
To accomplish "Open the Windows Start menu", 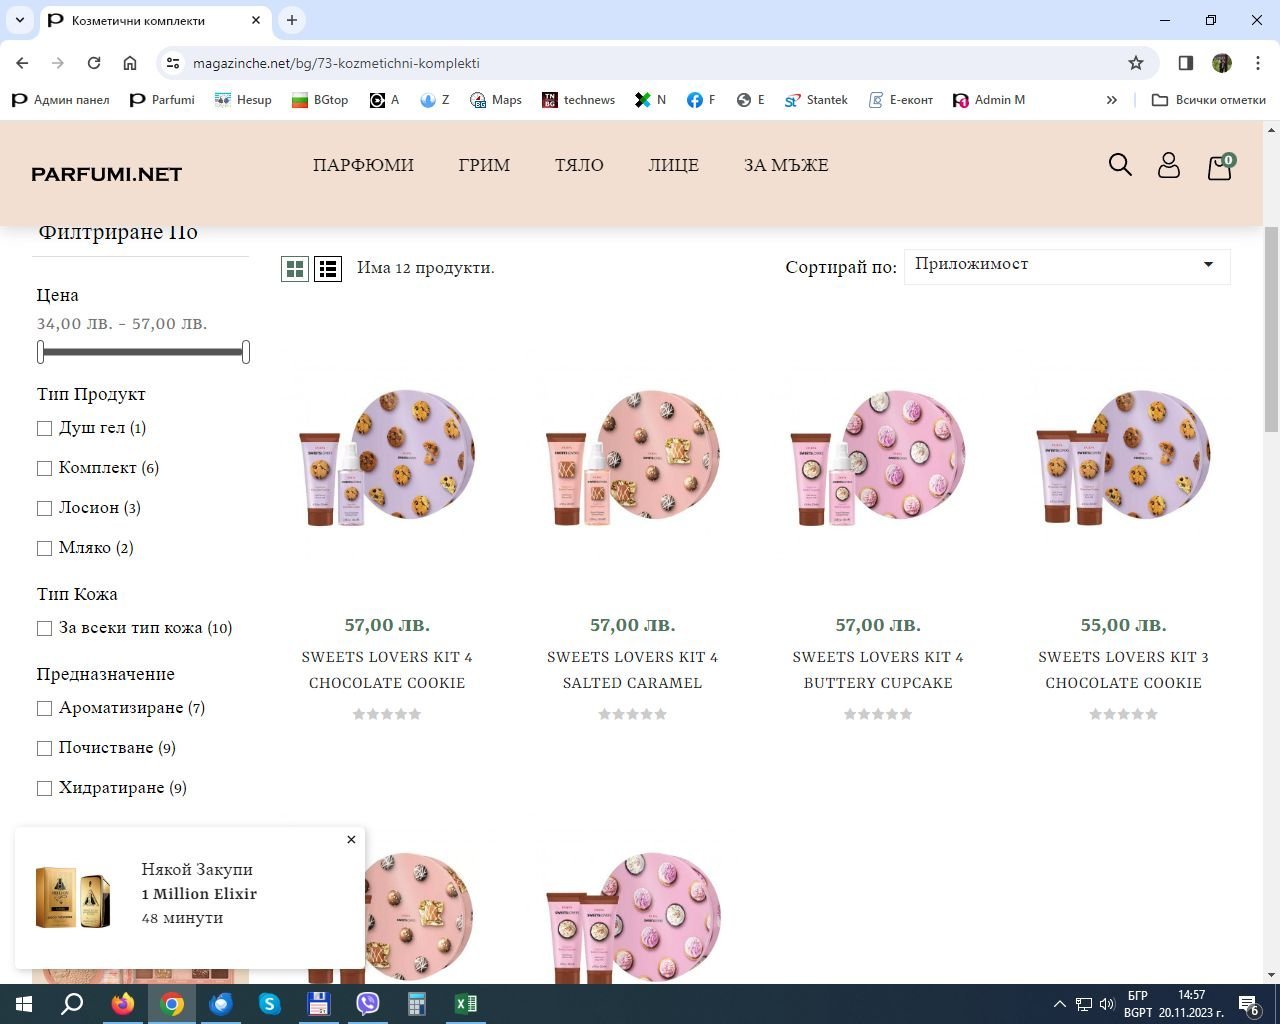I will point(24,1004).
